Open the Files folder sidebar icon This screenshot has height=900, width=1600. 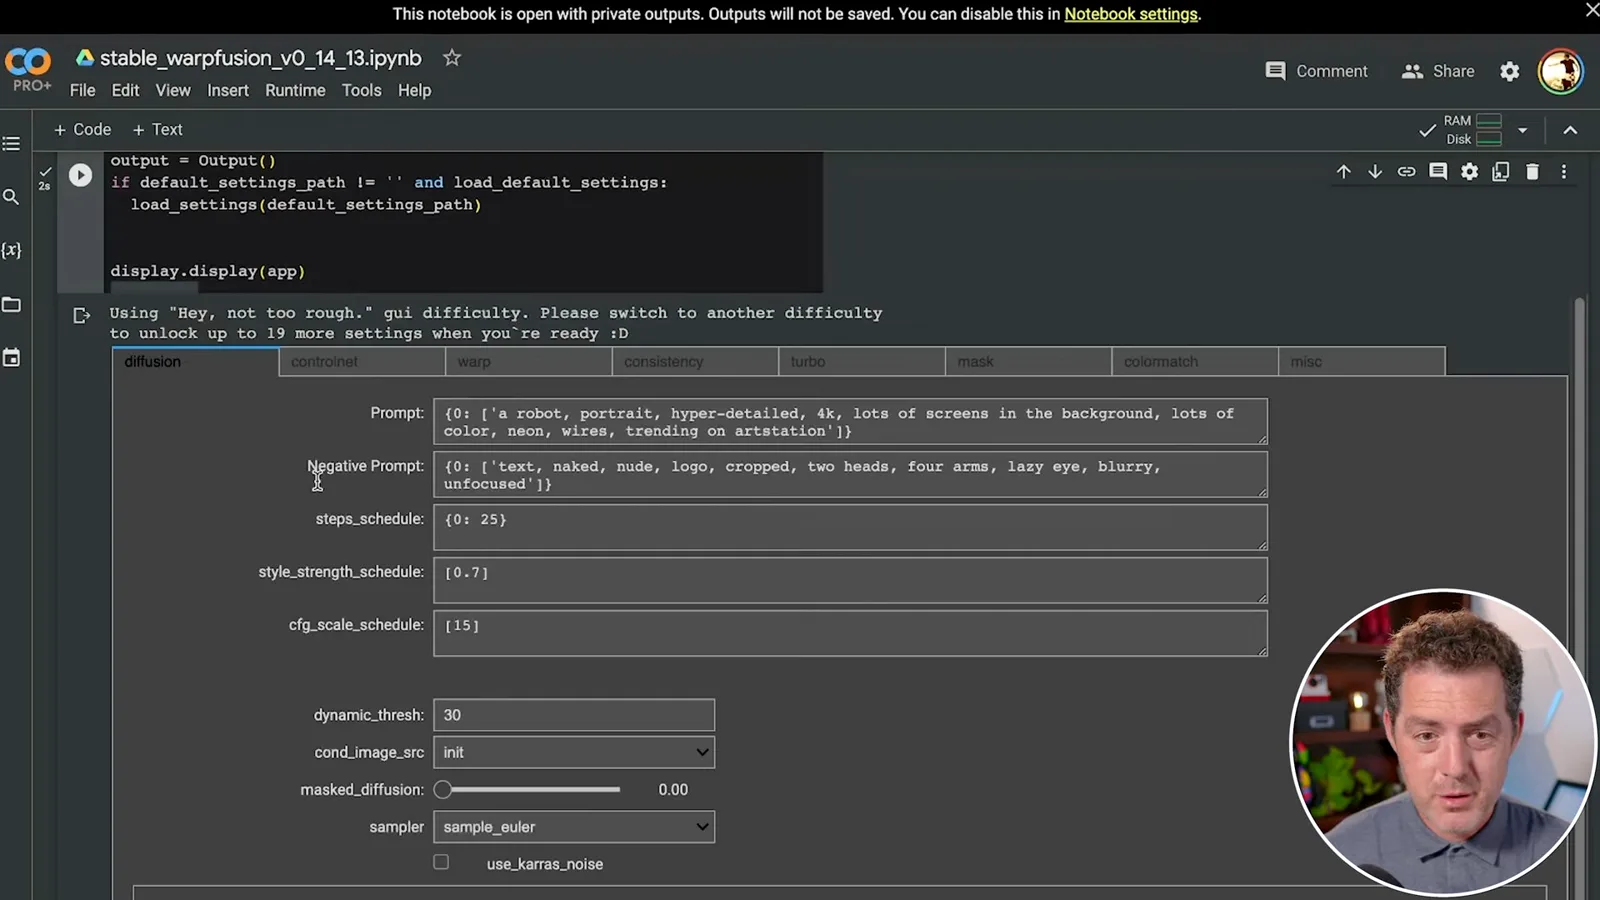point(11,304)
